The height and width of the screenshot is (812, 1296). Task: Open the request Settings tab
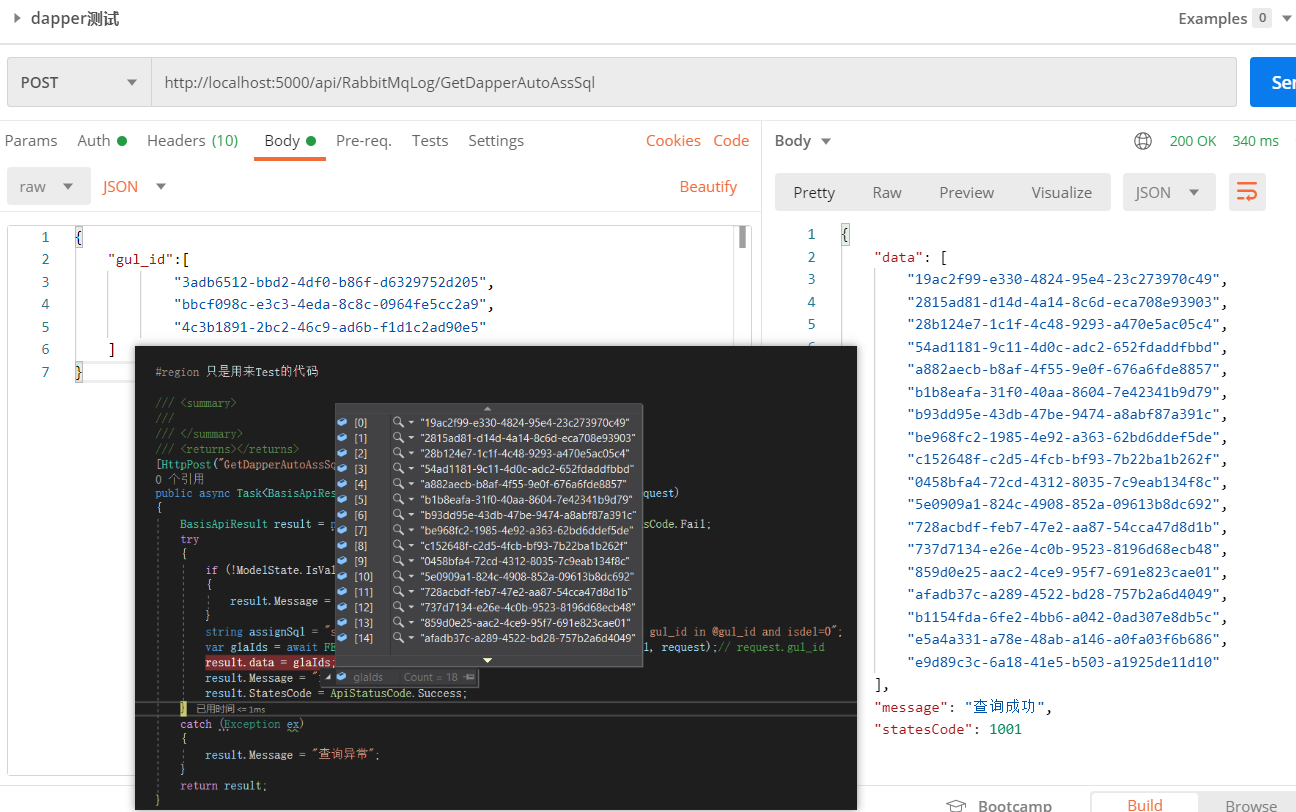496,141
